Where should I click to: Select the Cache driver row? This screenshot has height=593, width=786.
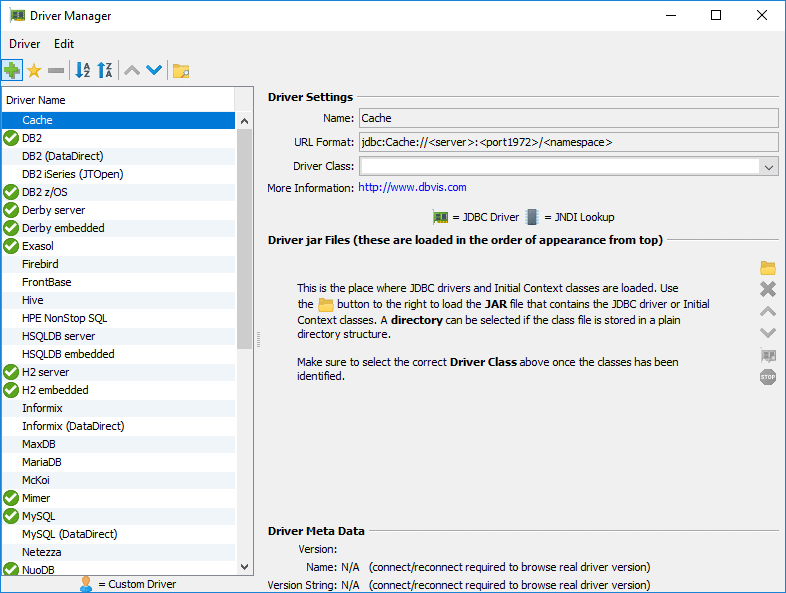click(x=118, y=120)
